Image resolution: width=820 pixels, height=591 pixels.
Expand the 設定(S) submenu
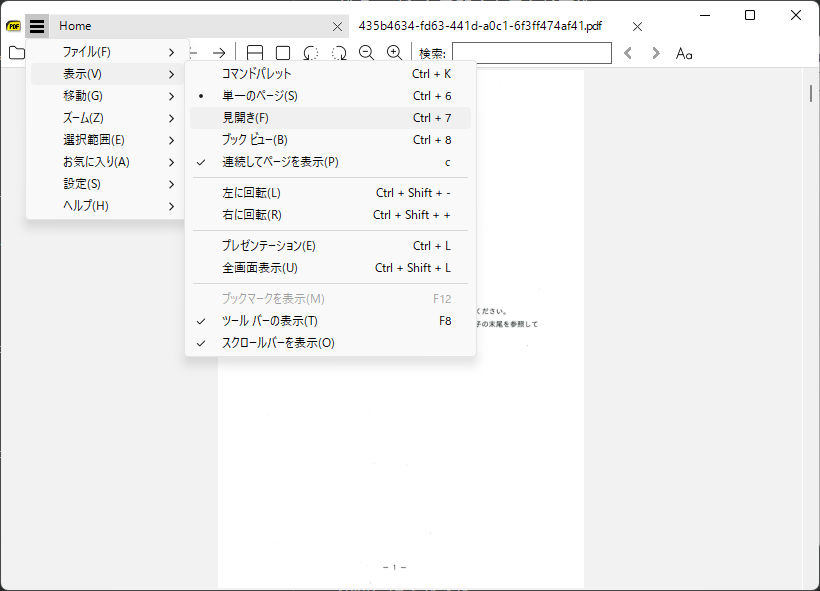tap(107, 184)
